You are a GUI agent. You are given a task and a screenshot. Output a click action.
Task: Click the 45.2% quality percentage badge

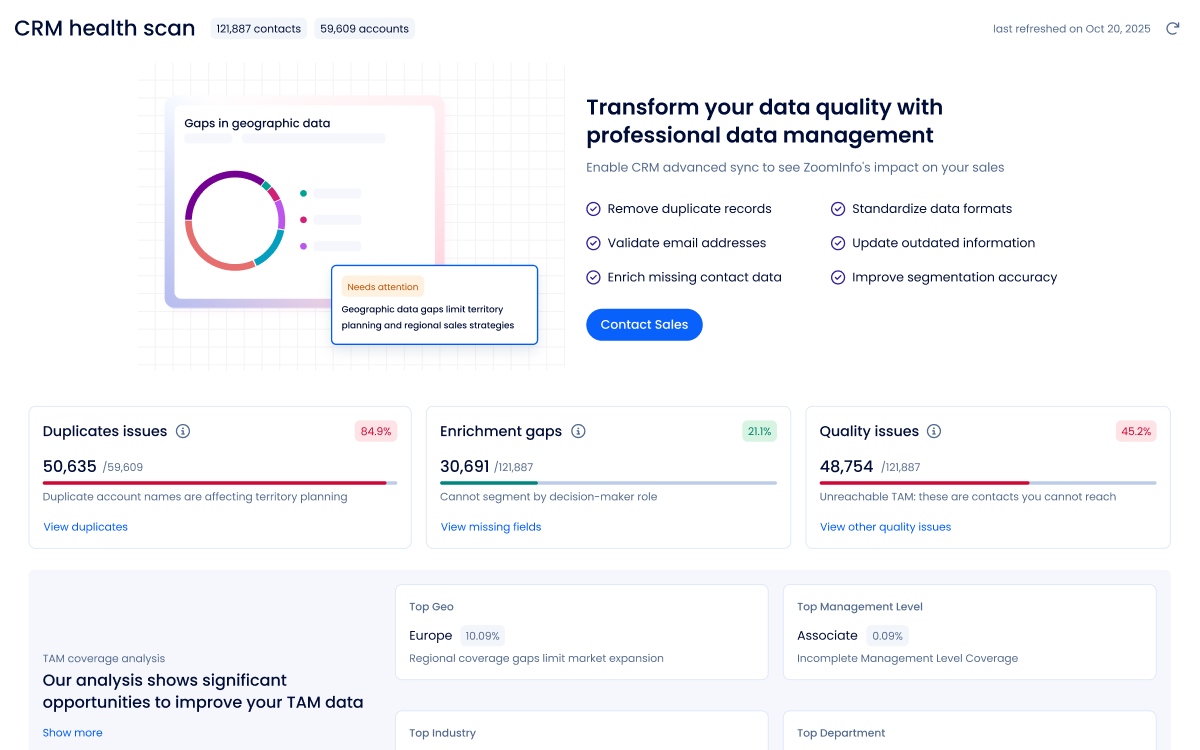click(1136, 431)
